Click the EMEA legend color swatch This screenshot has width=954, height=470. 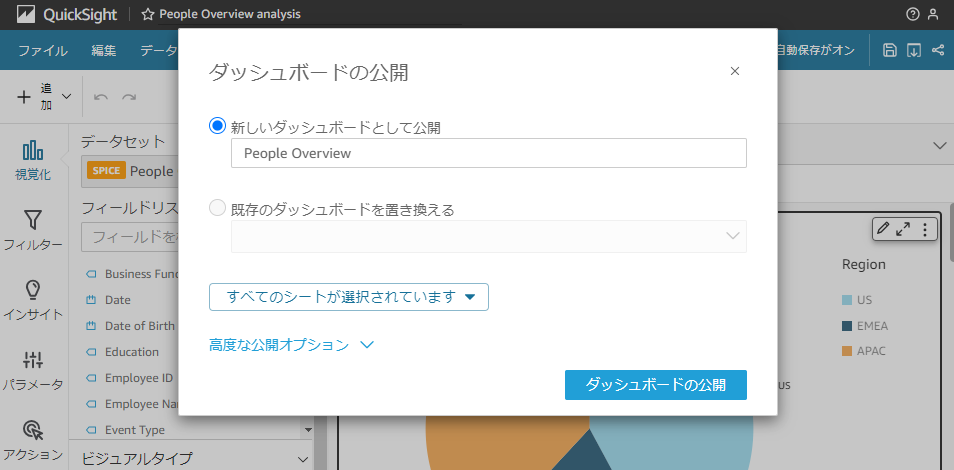847,326
